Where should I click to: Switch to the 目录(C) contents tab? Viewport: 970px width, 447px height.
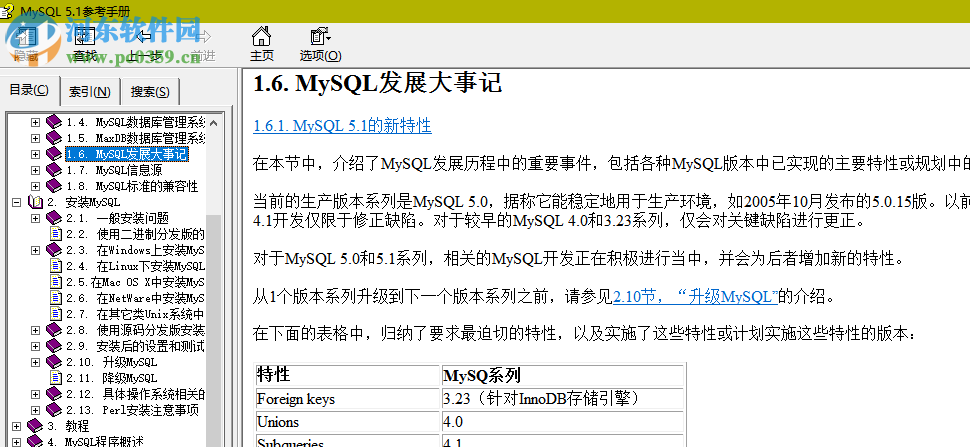coord(29,90)
